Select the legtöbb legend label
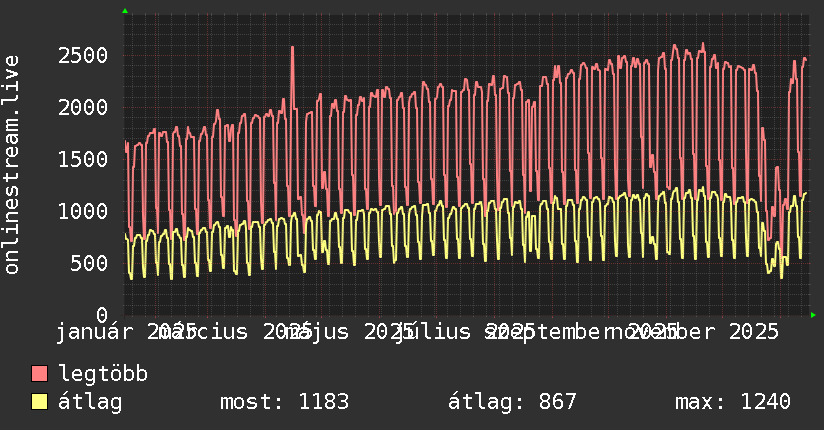The image size is (824, 430). tap(103, 373)
